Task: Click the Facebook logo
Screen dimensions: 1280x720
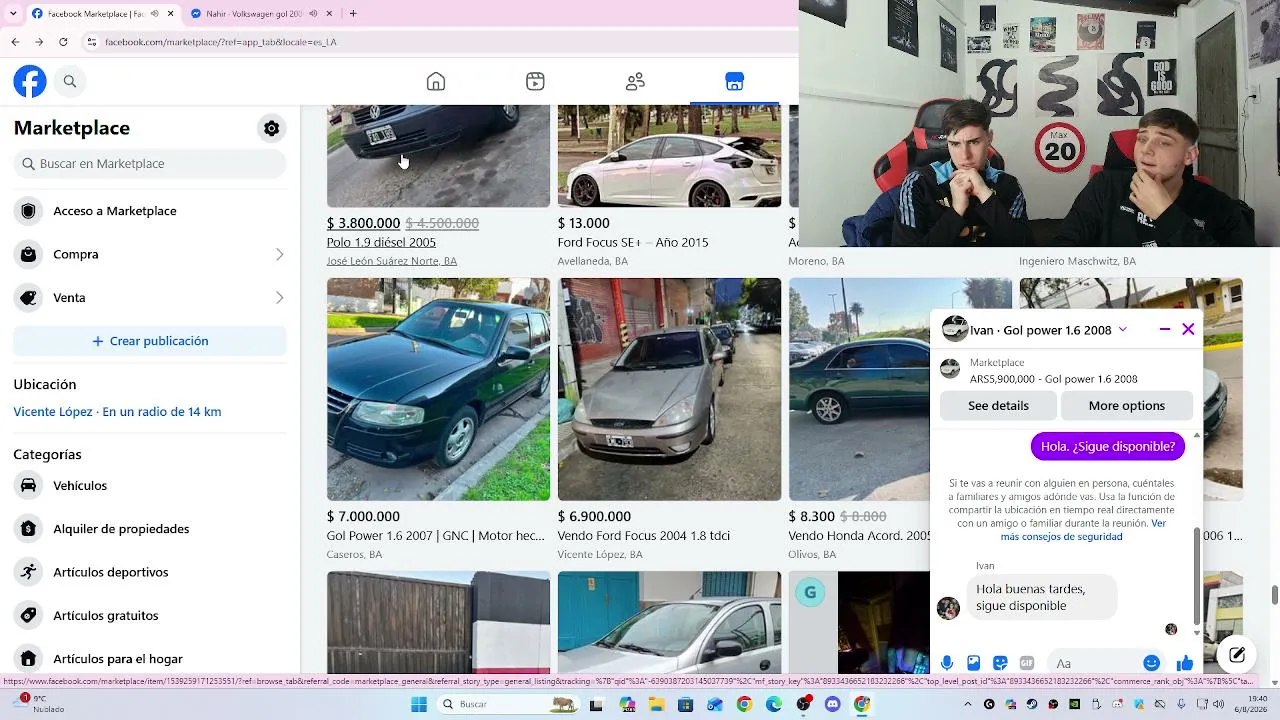Action: tap(30, 81)
